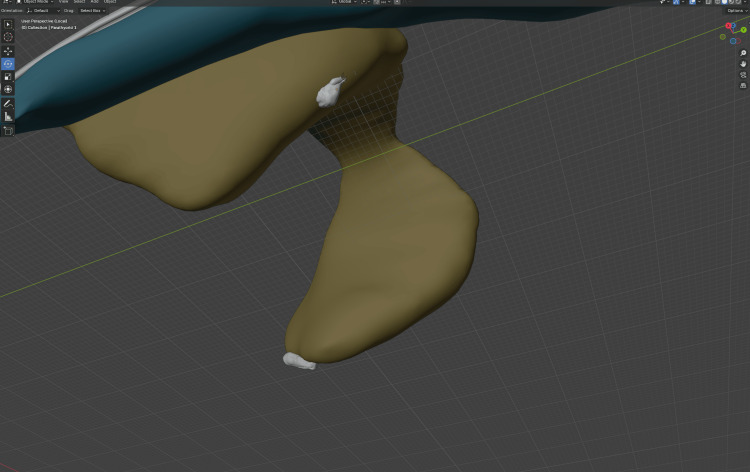This screenshot has width=750, height=472.
Task: Select the Move tool
Action: 8,51
